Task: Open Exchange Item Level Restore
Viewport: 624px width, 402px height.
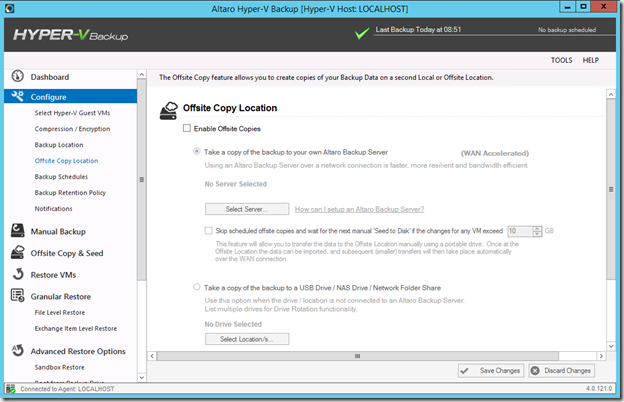Action: point(76,328)
